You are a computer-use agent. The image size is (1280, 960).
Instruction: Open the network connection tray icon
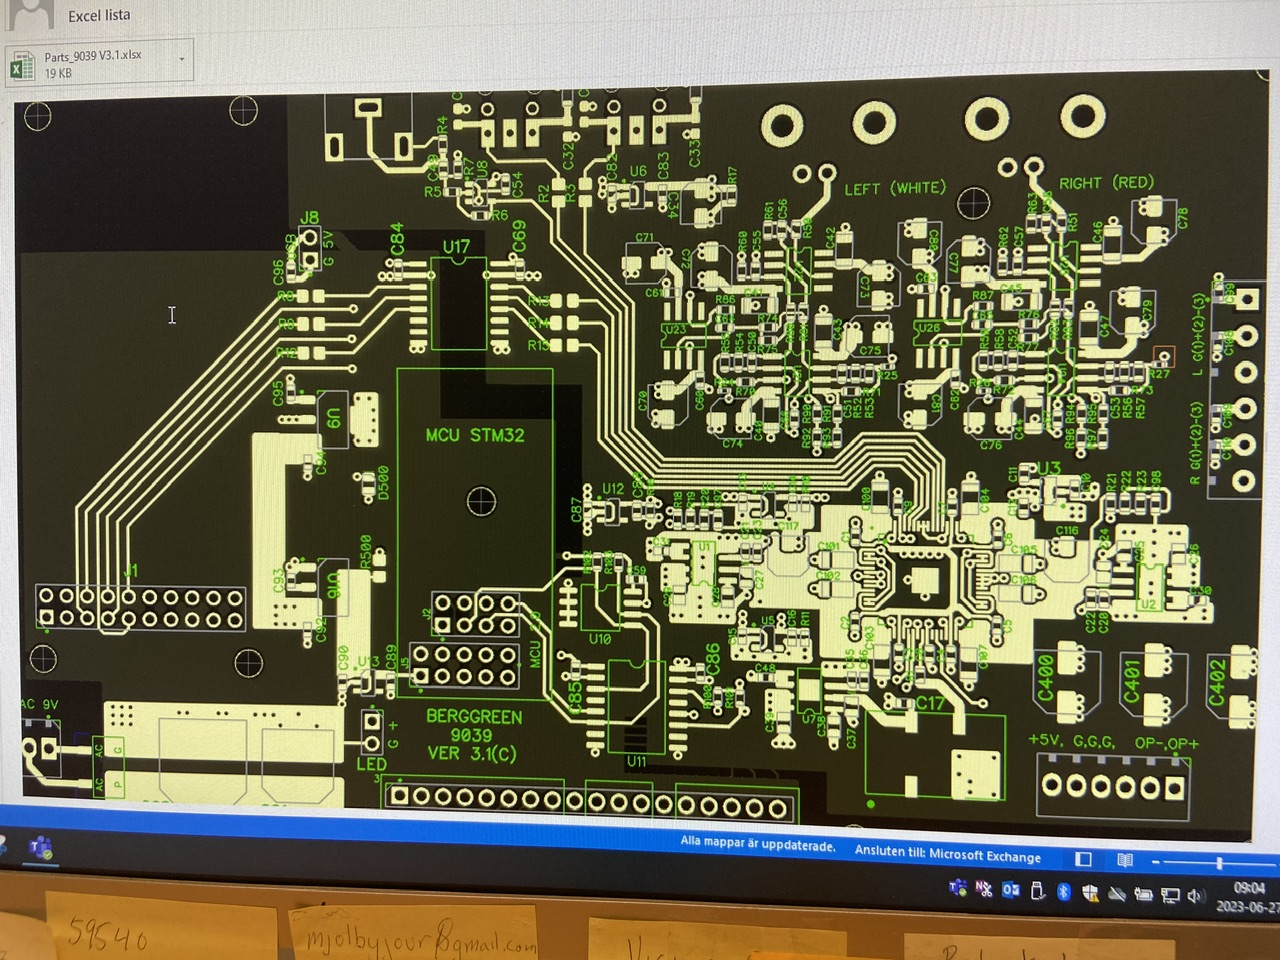point(1170,895)
